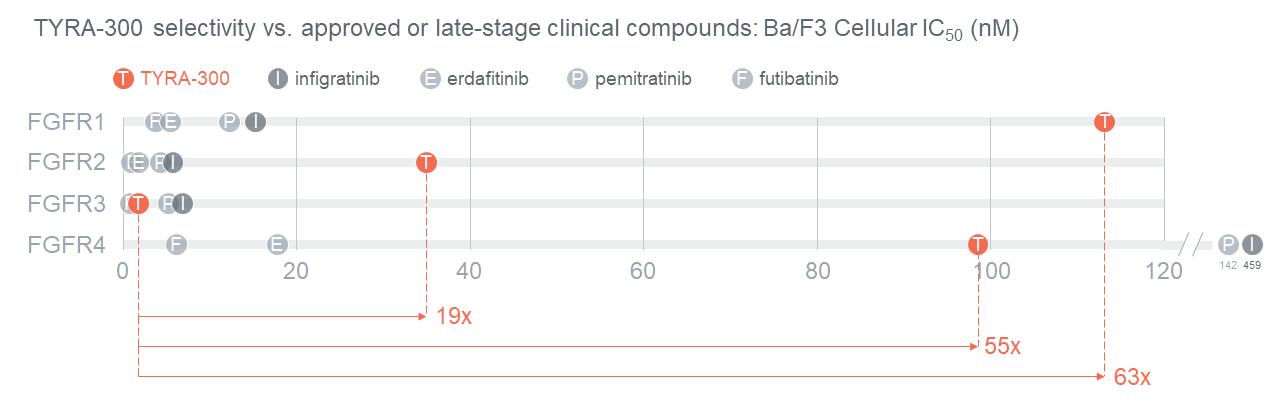Image resolution: width=1272 pixels, height=416 pixels.
Task: Click the erdafitinib legend circle icon
Action: click(431, 79)
